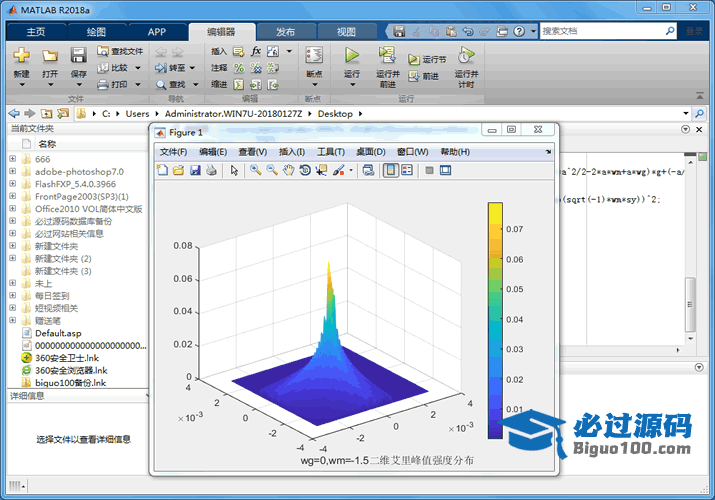Switch to the 绘图 ribbon tab

tap(96, 32)
